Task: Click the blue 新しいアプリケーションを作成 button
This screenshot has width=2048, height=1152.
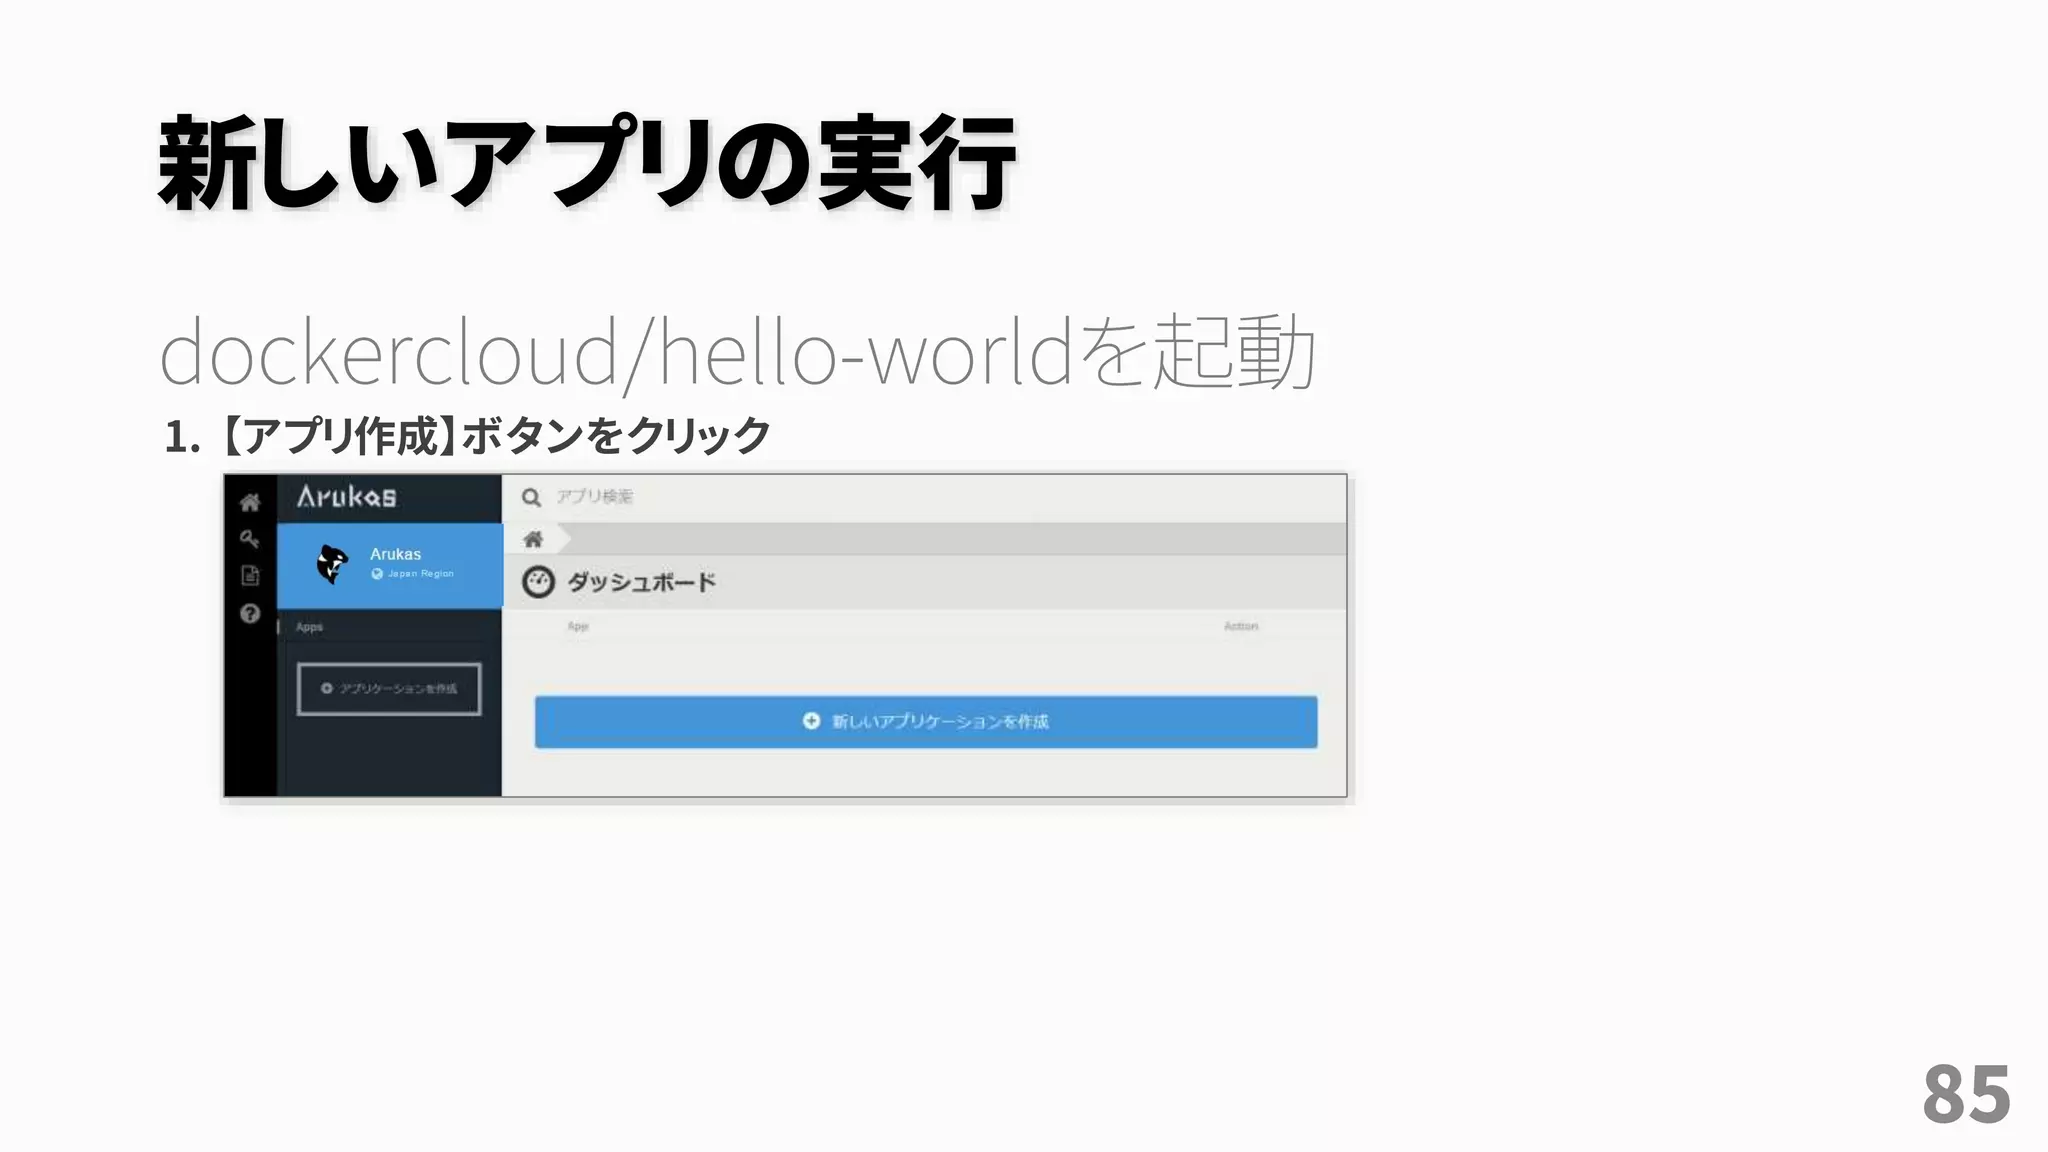Action: click(x=926, y=722)
